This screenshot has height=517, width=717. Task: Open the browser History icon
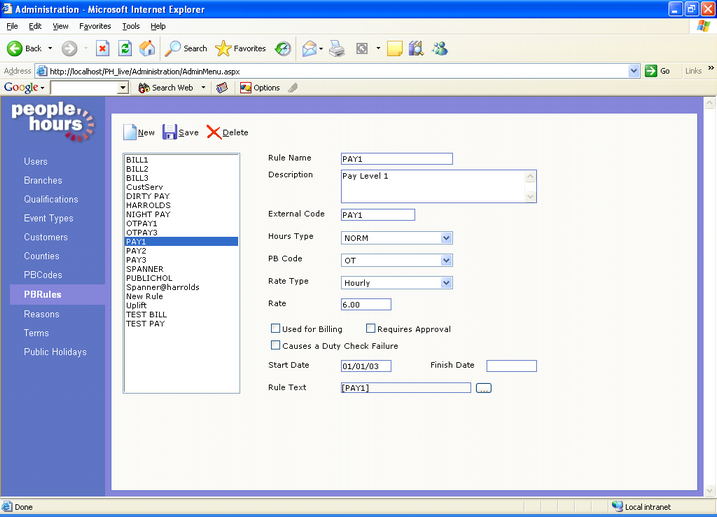point(284,48)
